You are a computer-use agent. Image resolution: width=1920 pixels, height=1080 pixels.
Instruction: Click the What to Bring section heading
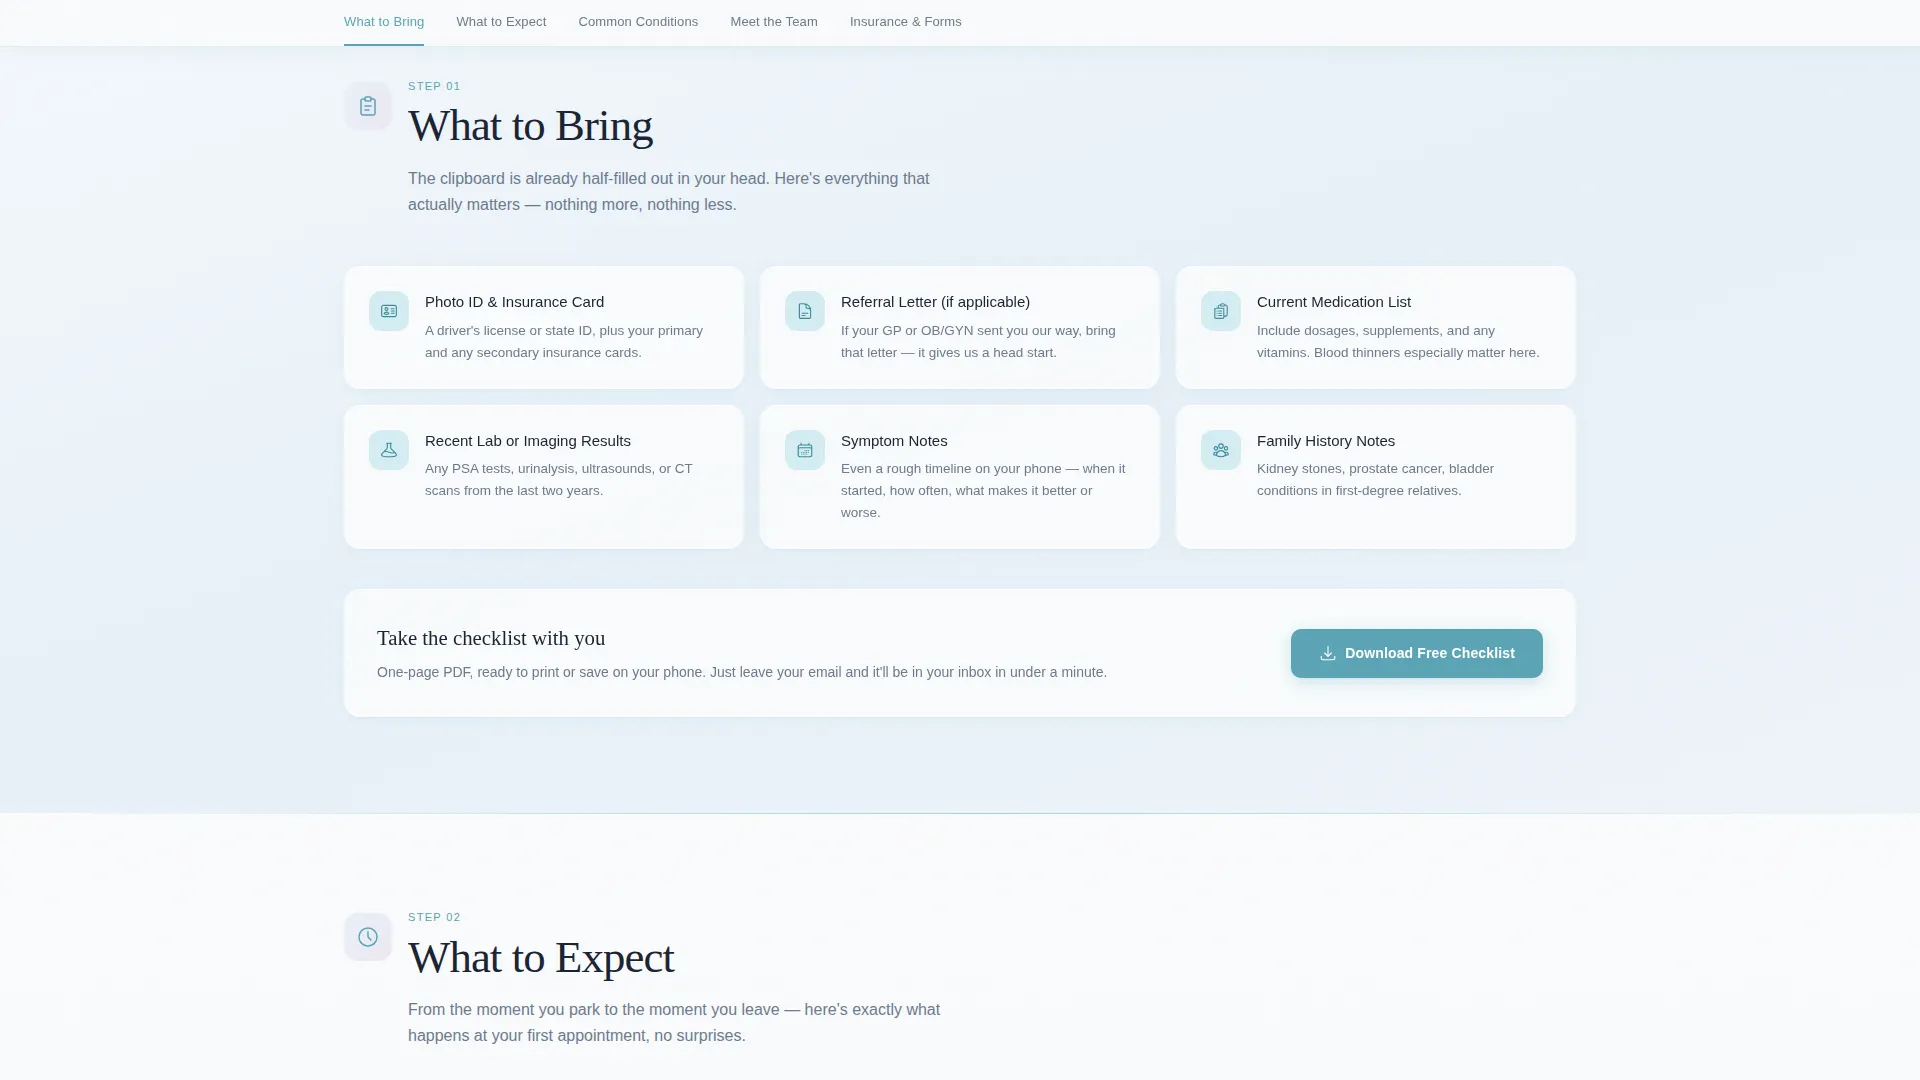point(530,126)
